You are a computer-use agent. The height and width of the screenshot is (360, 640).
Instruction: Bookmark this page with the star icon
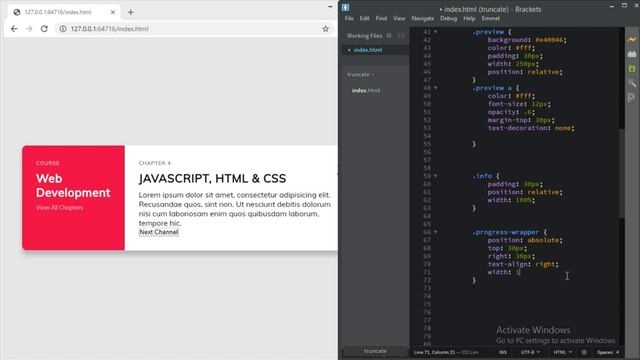pyautogui.click(x=325, y=29)
